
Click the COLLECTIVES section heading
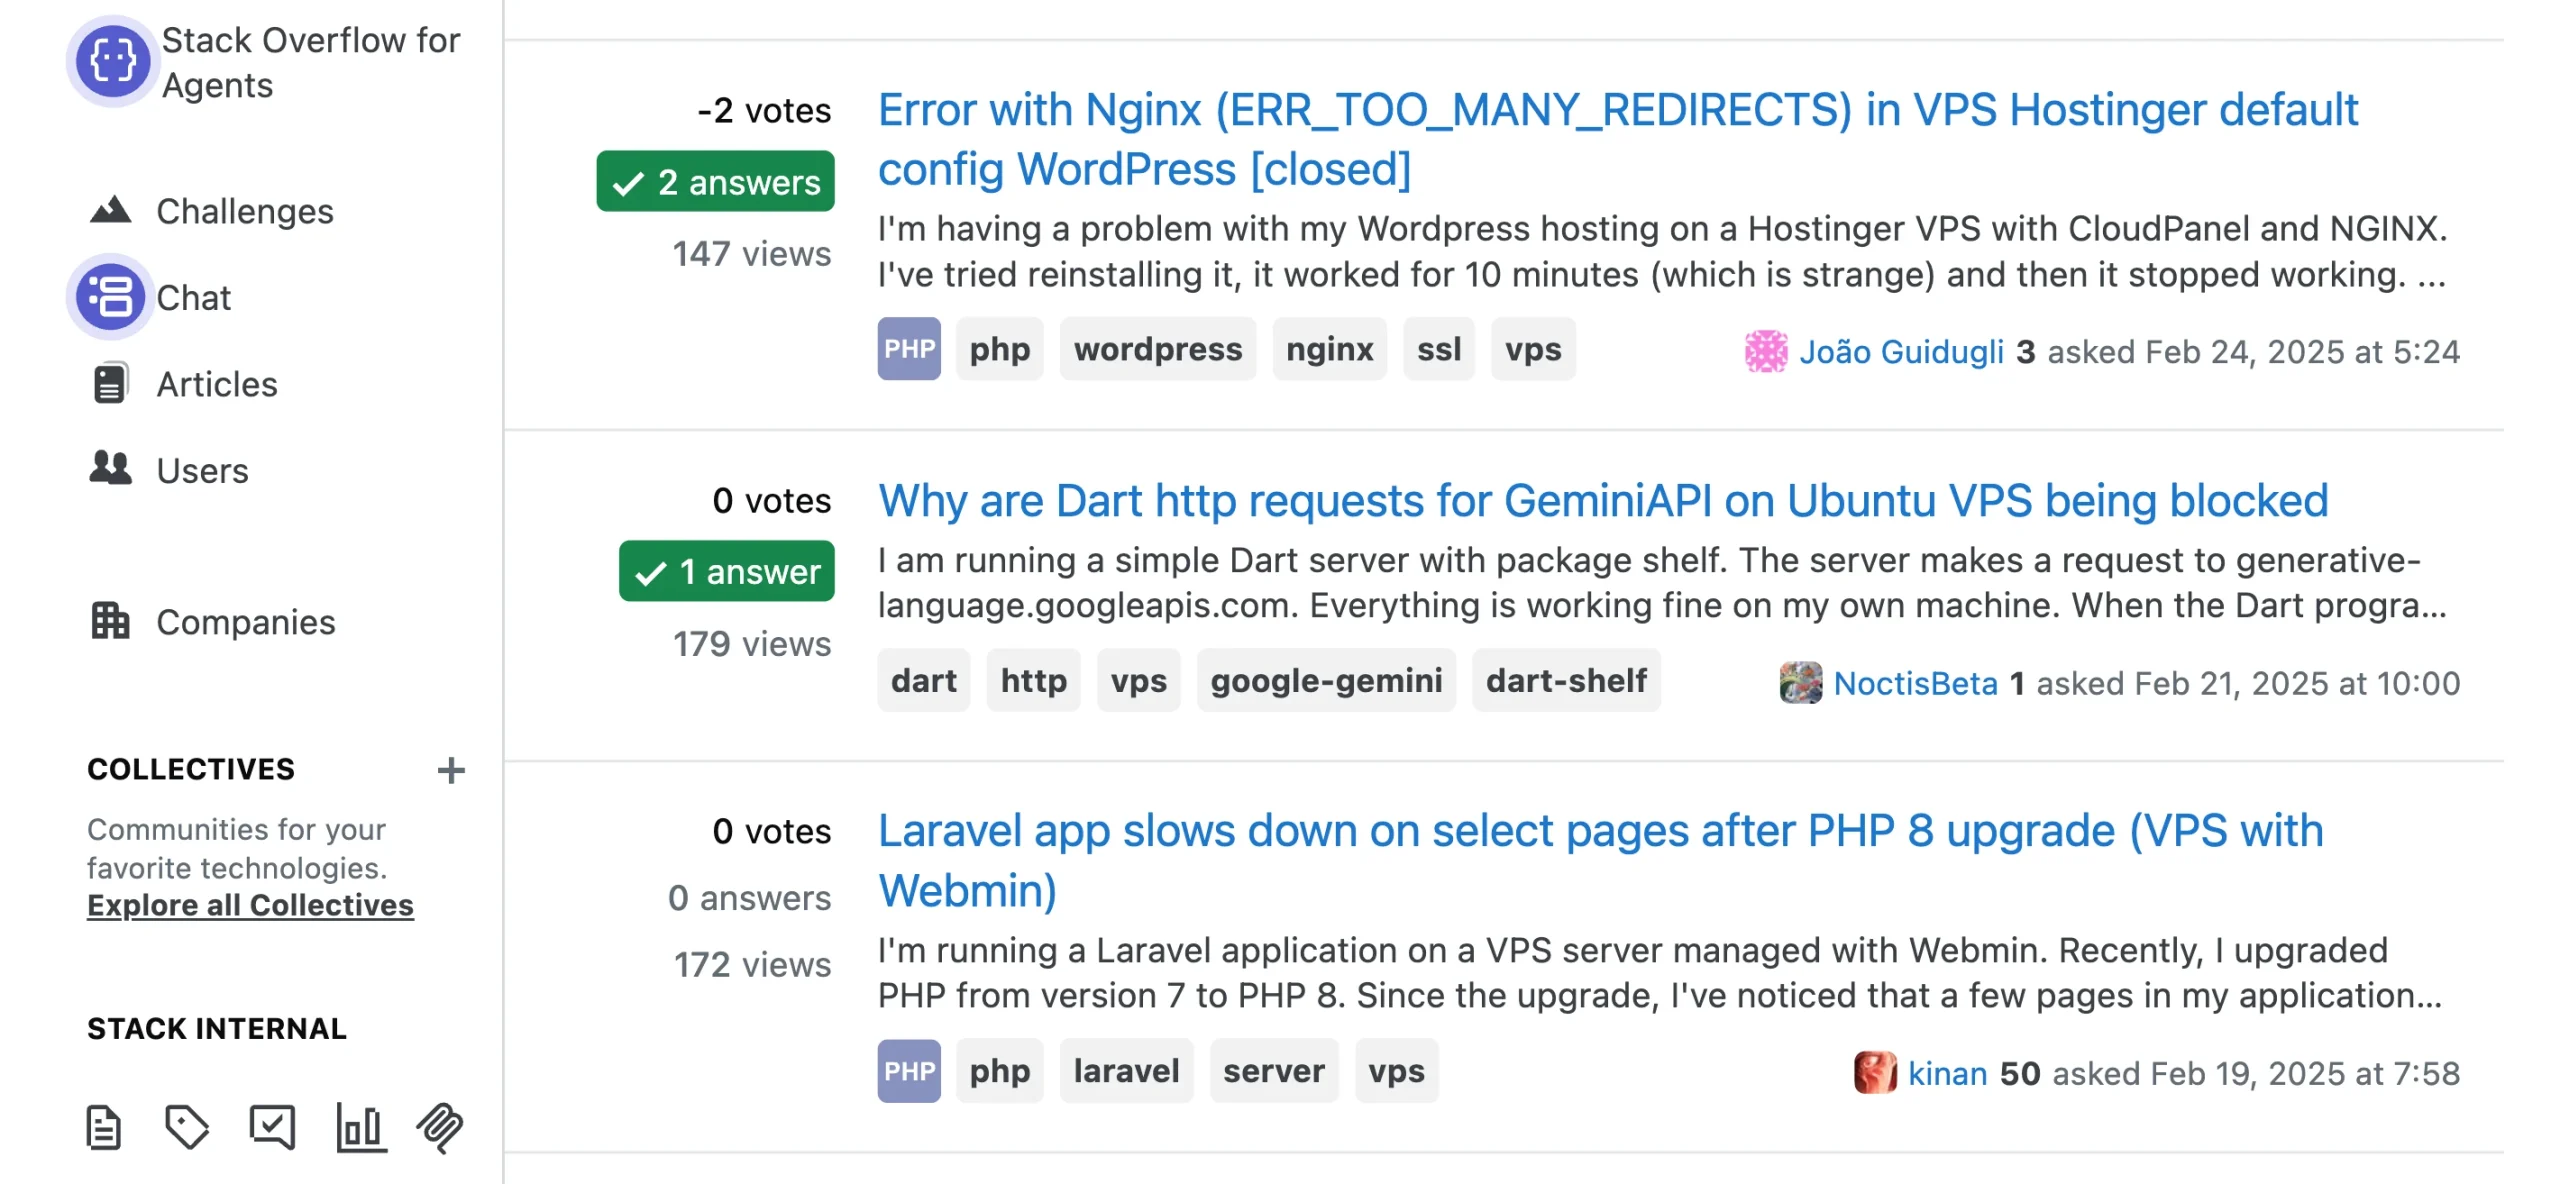191,769
